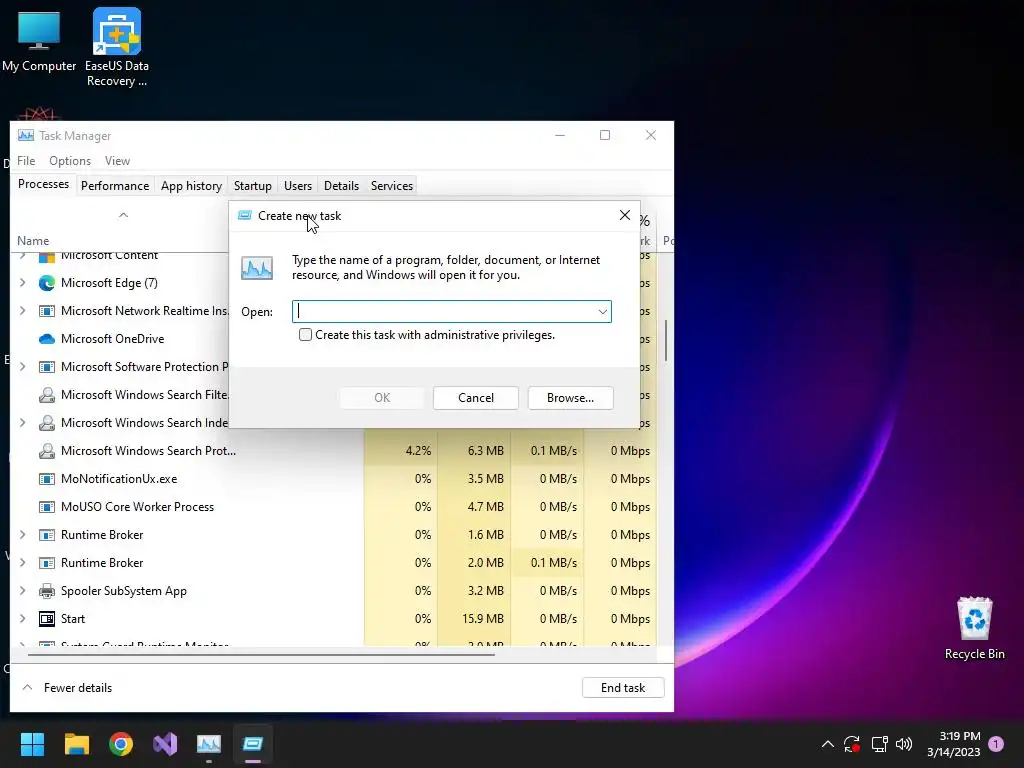Expand Microsoft Network Realtime Ins. process
This screenshot has height=768, width=1024.
click(x=23, y=311)
